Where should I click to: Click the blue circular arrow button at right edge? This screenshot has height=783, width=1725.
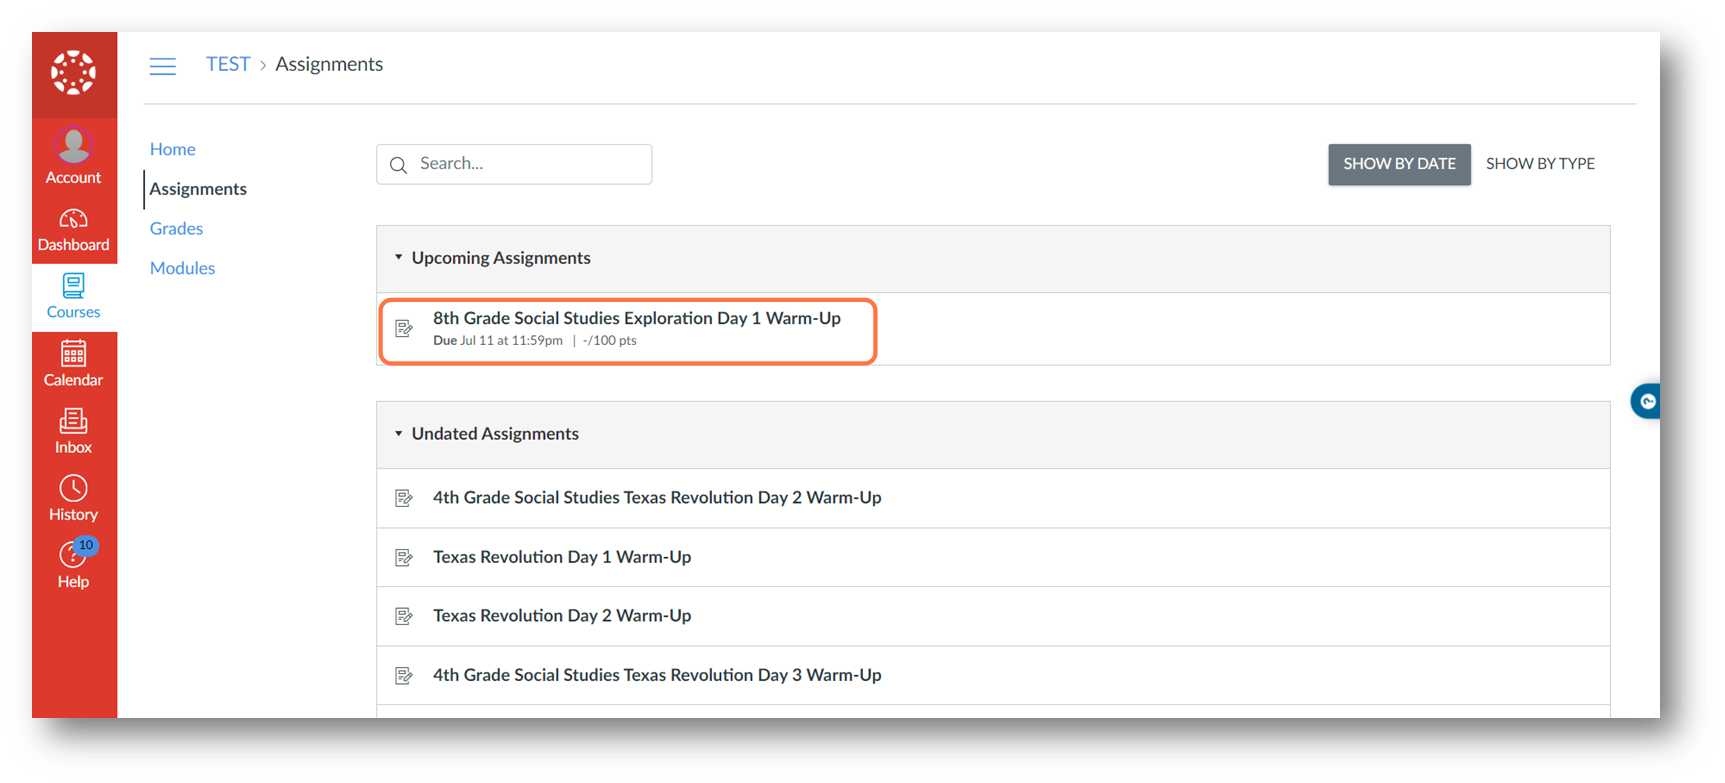point(1646,401)
